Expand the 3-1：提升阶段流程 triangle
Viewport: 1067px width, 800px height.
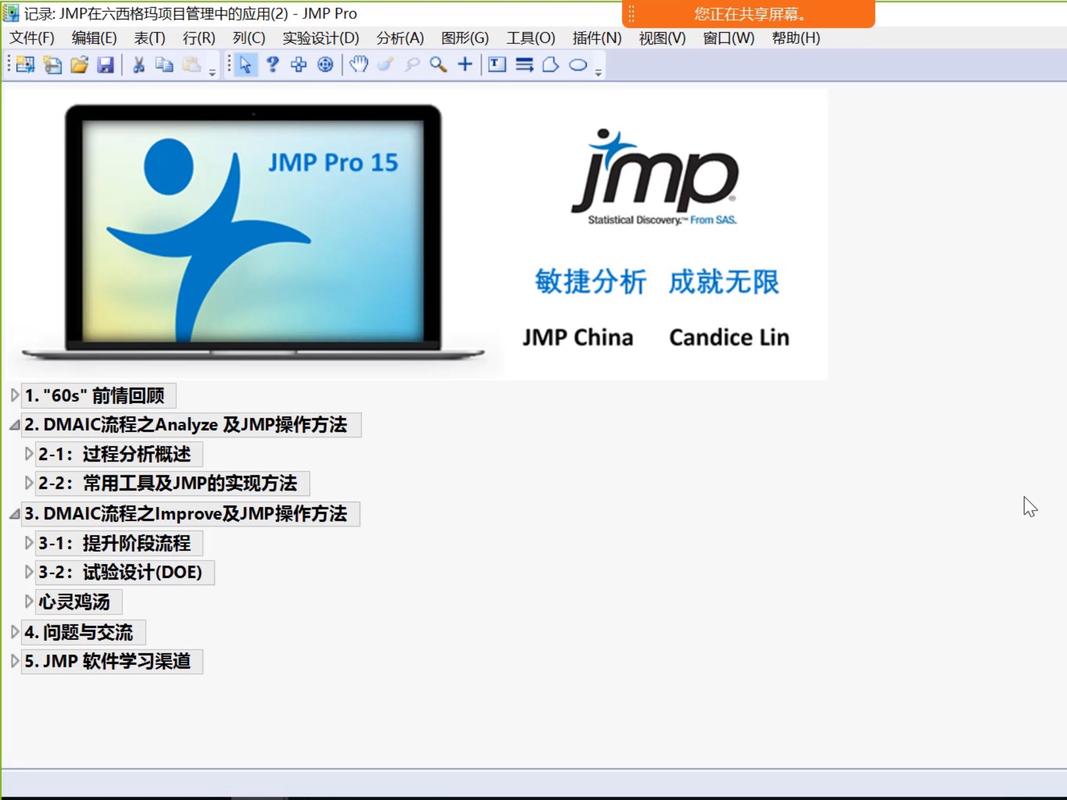[x=29, y=543]
